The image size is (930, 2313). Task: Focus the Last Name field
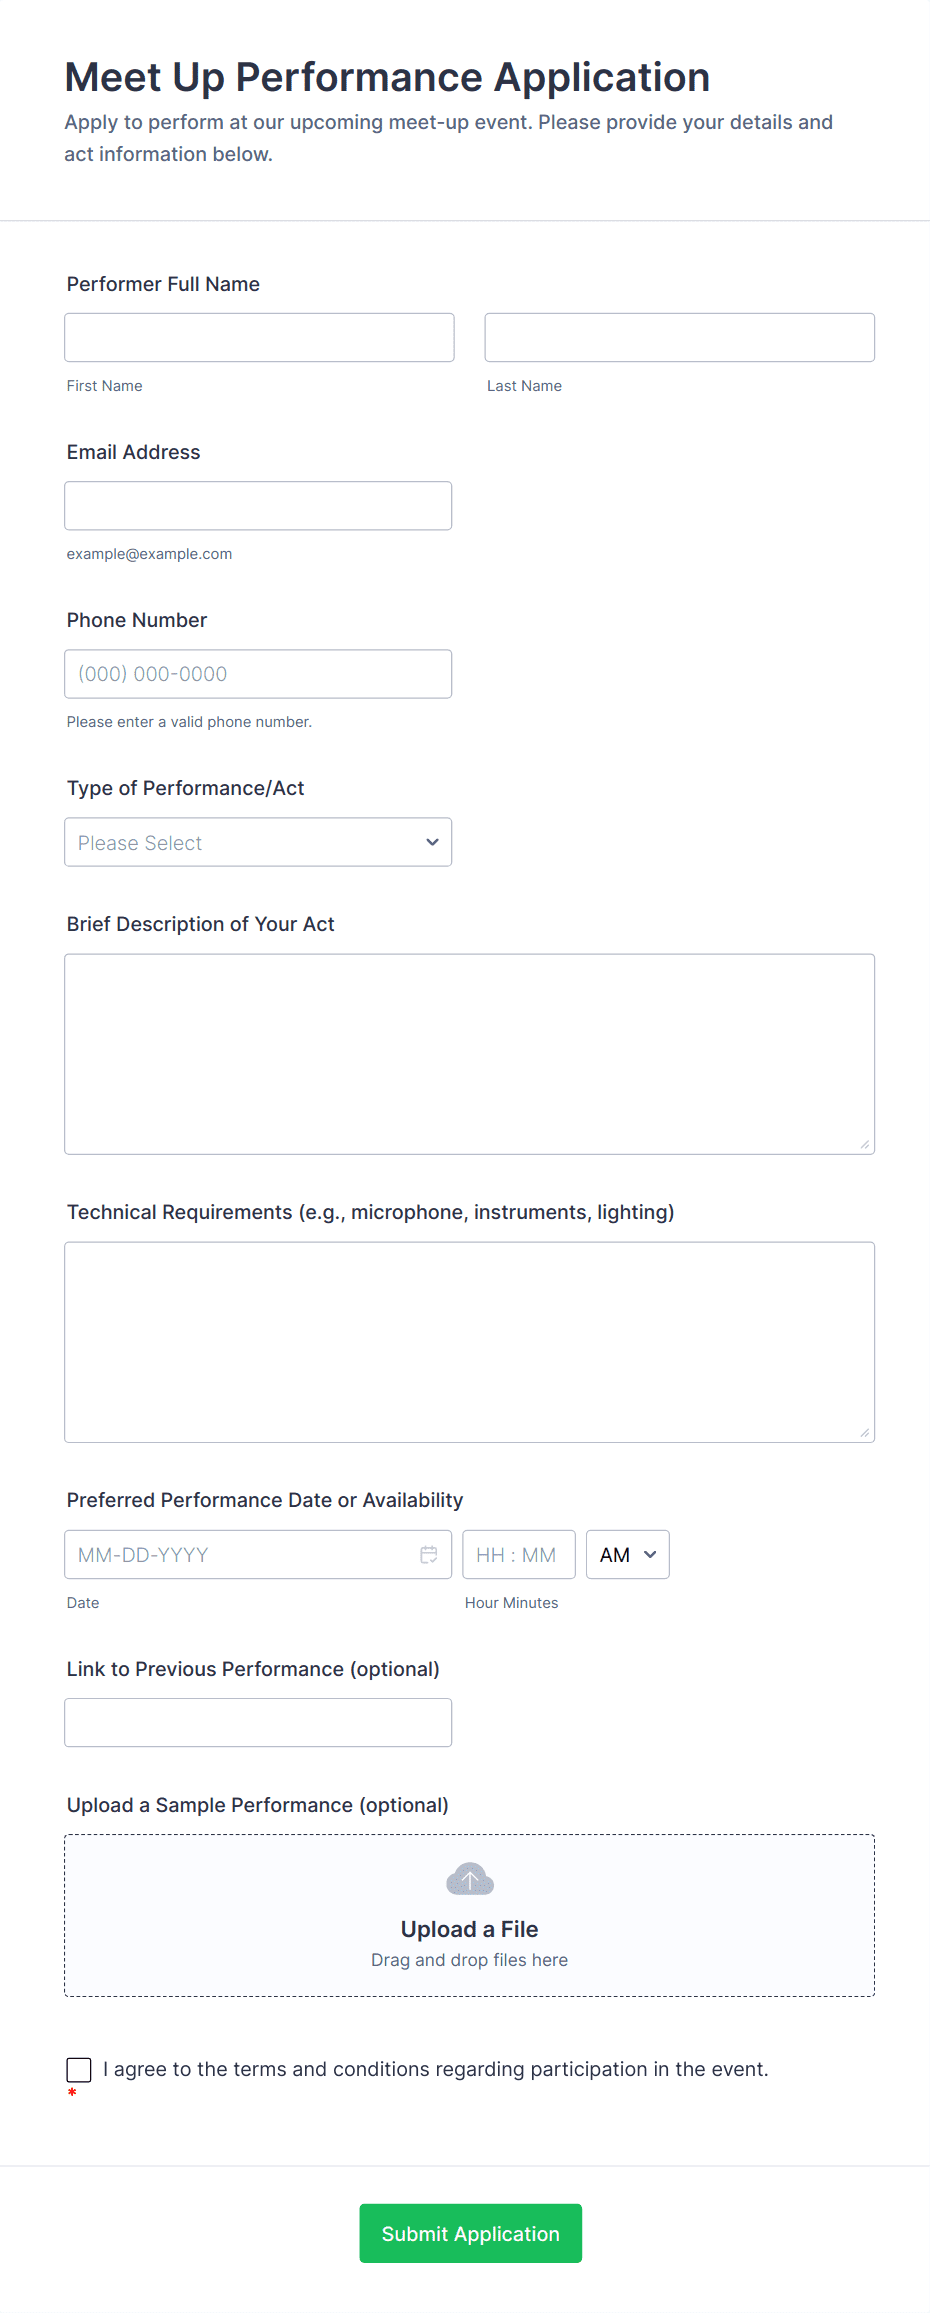click(x=679, y=338)
